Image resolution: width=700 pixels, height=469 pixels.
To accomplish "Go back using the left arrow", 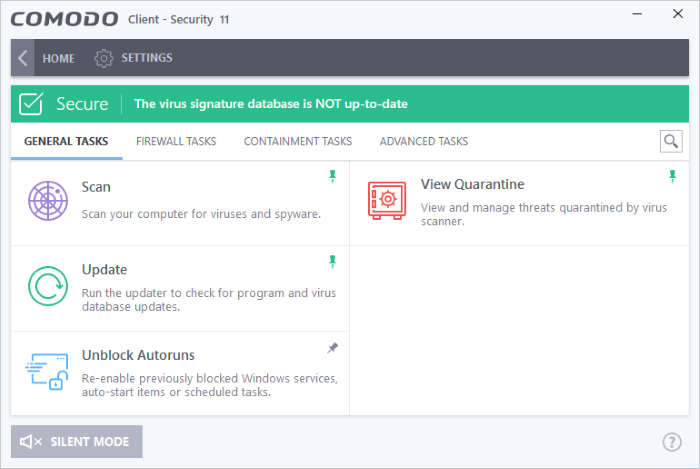I will 23,58.
